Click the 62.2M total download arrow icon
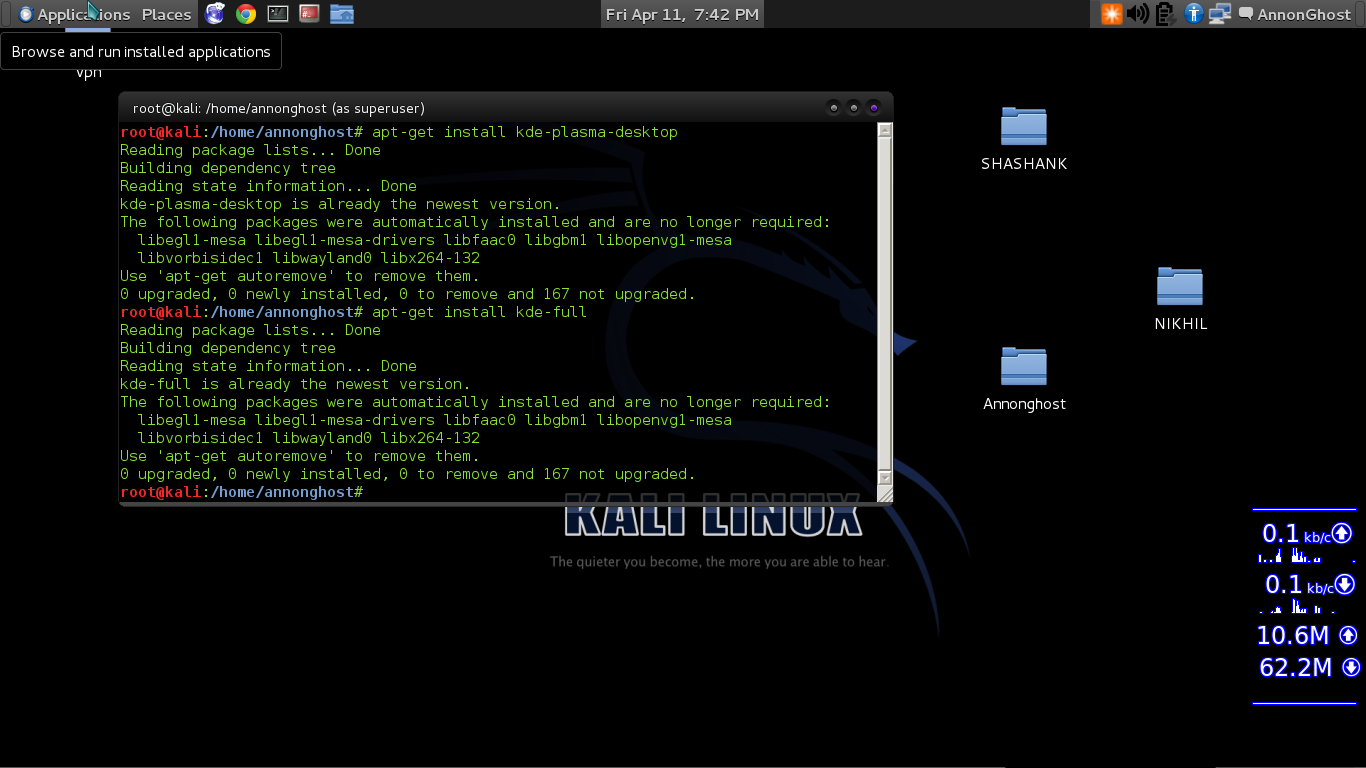The height and width of the screenshot is (768, 1366). tap(1351, 667)
